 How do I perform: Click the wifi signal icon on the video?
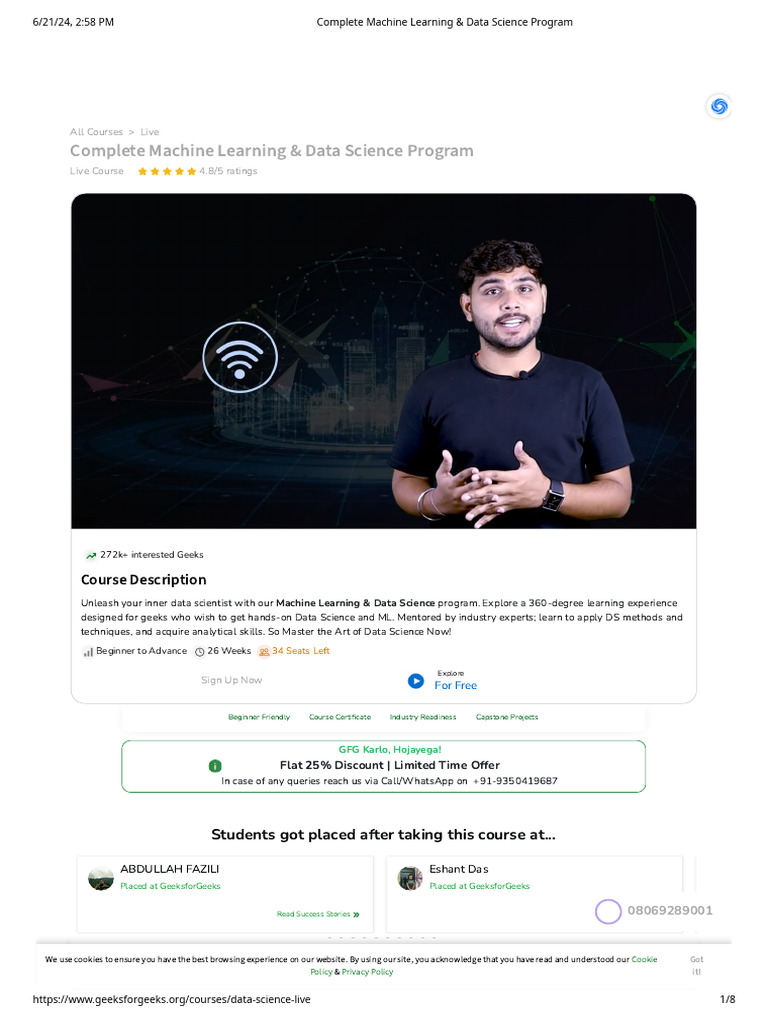(x=240, y=357)
